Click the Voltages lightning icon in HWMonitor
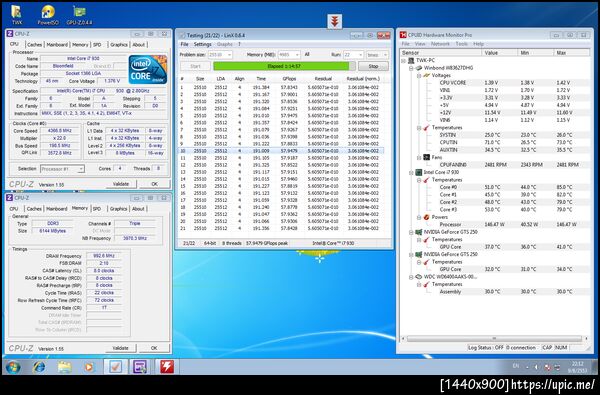Screen dimensions: 600x395 pyautogui.click(x=427, y=75)
